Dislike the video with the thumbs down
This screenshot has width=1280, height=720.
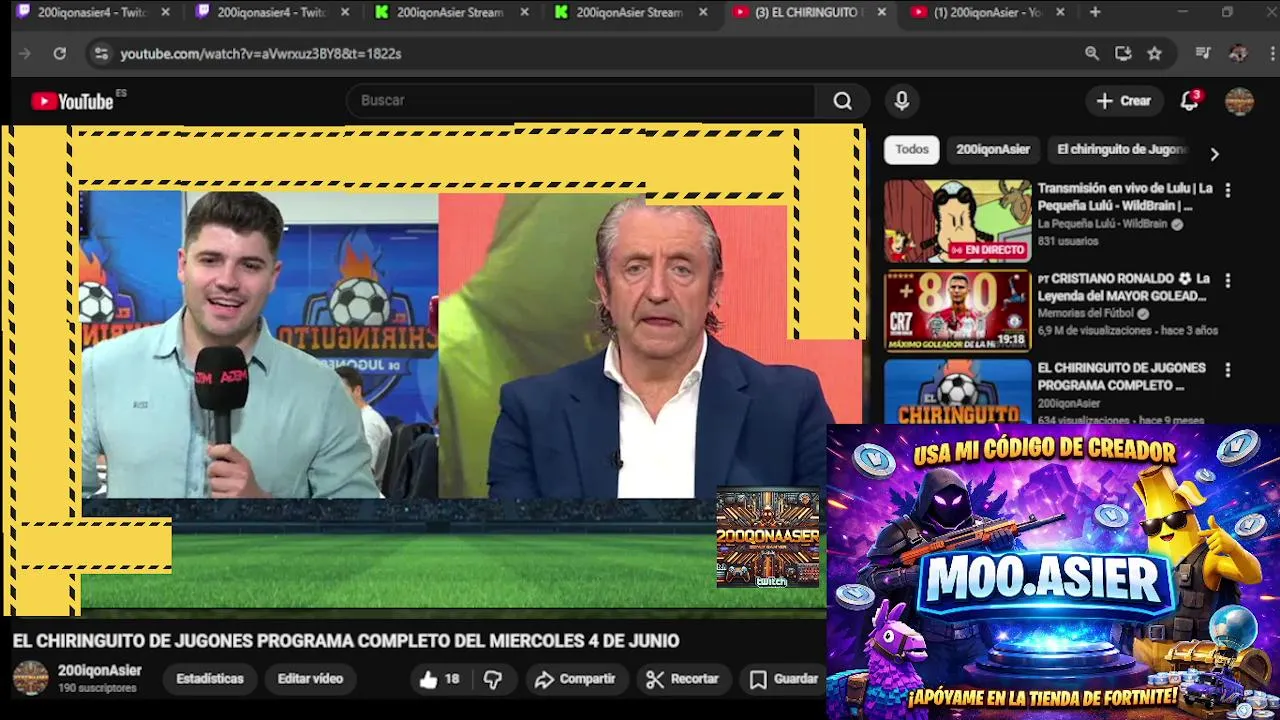[493, 679]
